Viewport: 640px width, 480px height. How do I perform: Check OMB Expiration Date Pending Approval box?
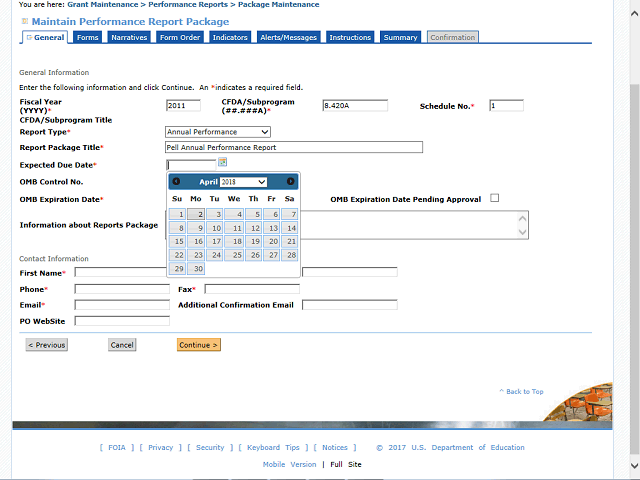click(x=495, y=198)
